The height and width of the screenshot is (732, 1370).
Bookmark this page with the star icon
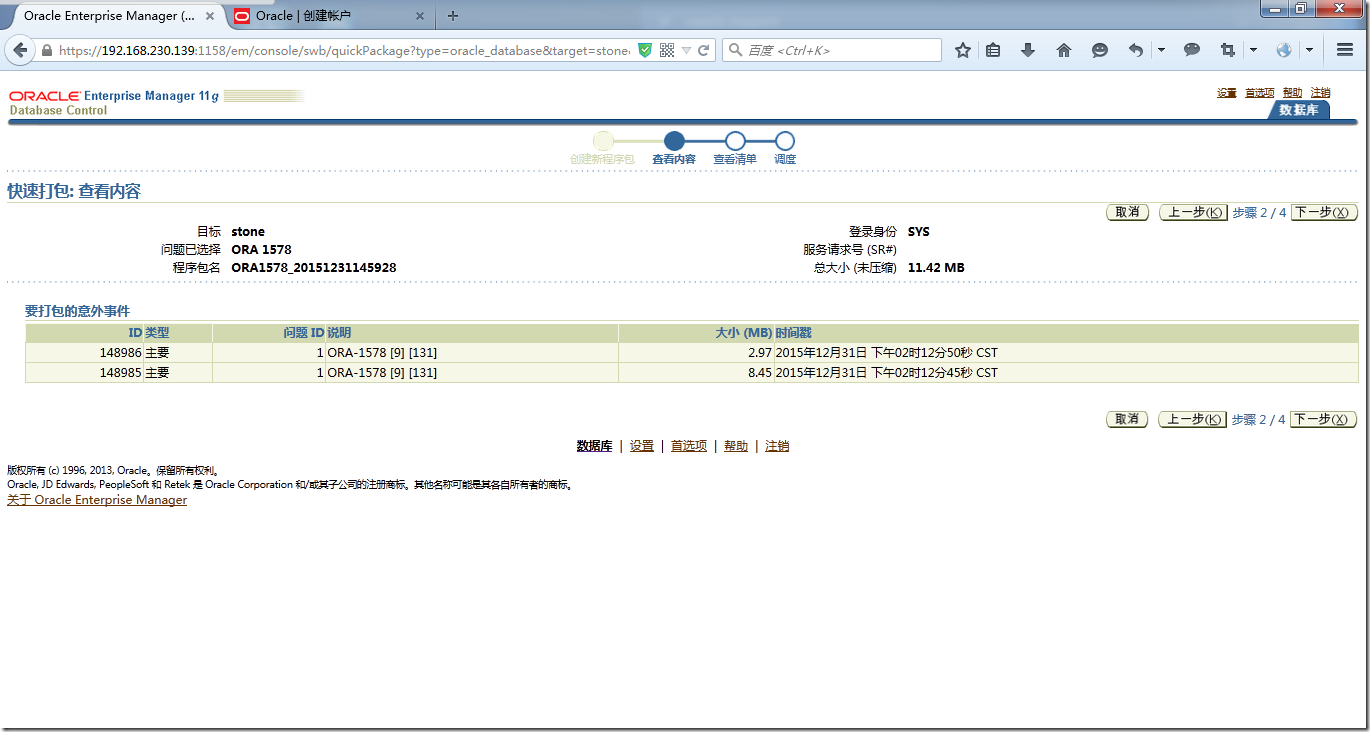963,50
